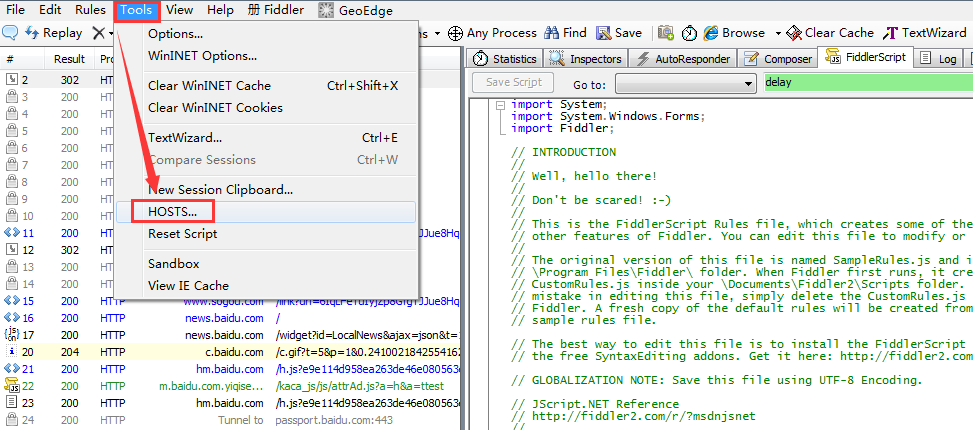Viewport: 973px width, 430px height.
Task: Select session 16 news.baidu.com row
Action: point(230,318)
